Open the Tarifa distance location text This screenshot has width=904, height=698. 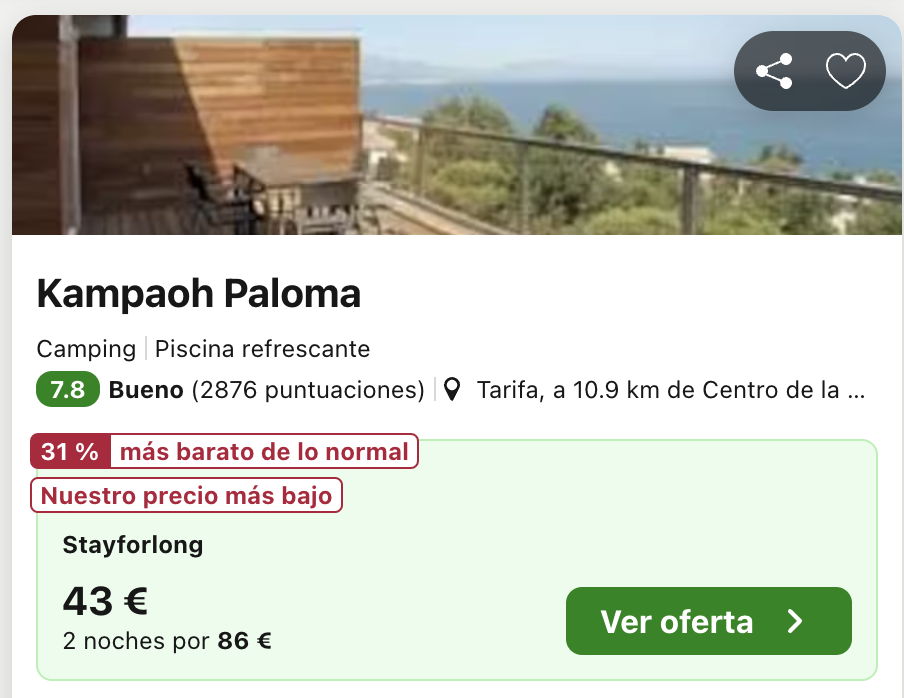tap(671, 390)
